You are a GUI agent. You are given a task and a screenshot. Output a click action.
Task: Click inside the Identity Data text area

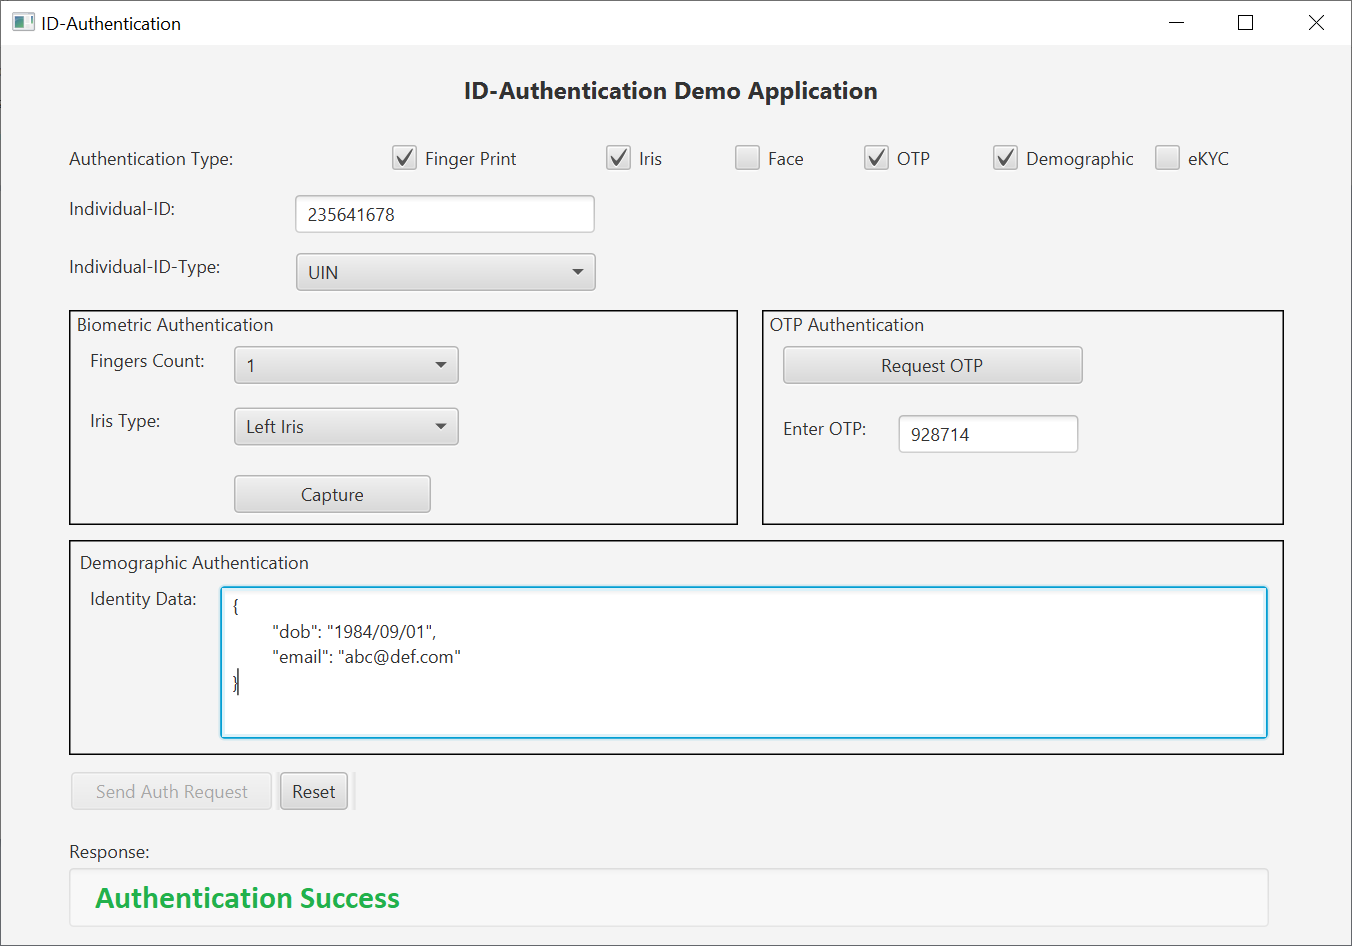(x=744, y=662)
